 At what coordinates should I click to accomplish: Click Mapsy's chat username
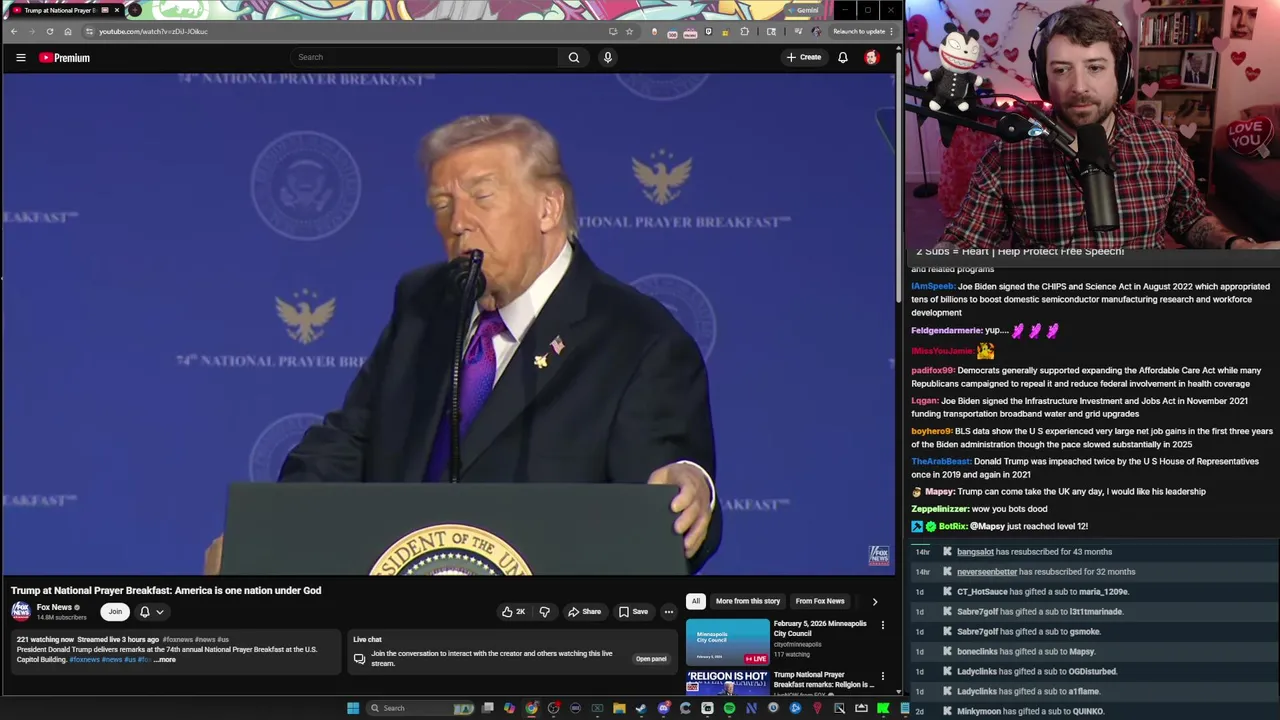(x=939, y=492)
